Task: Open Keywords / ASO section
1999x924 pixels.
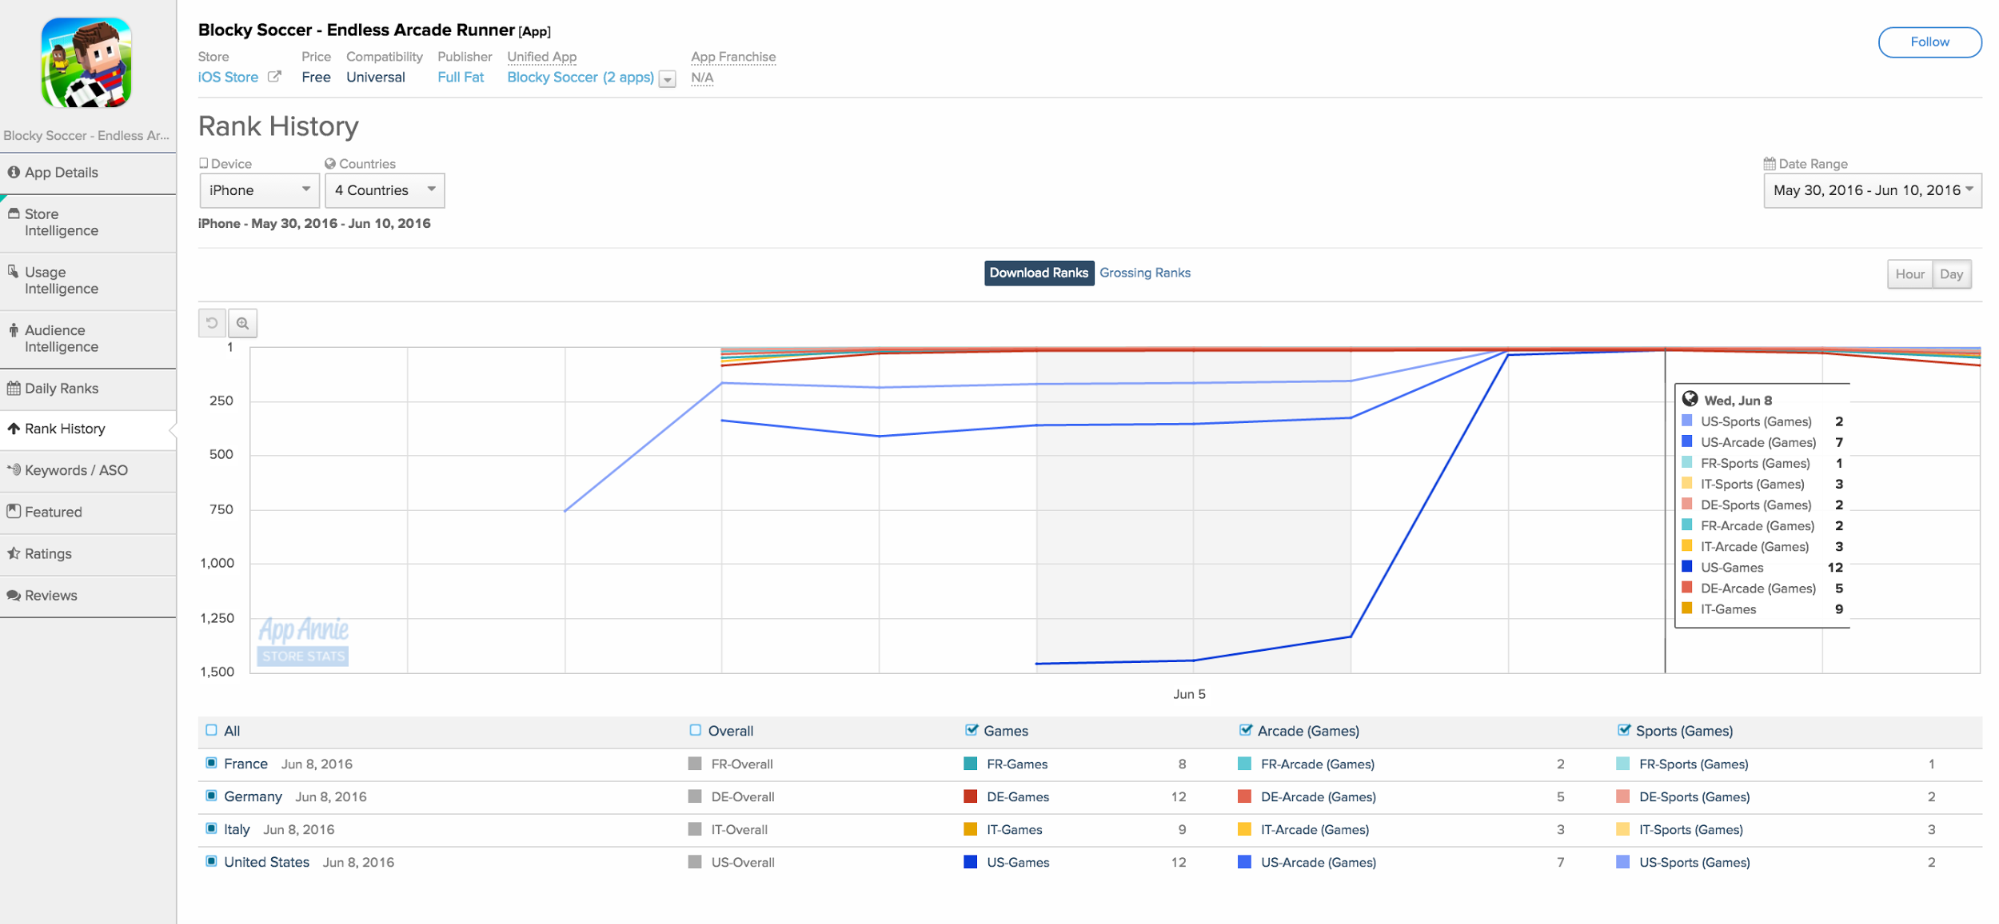Action: (75, 470)
